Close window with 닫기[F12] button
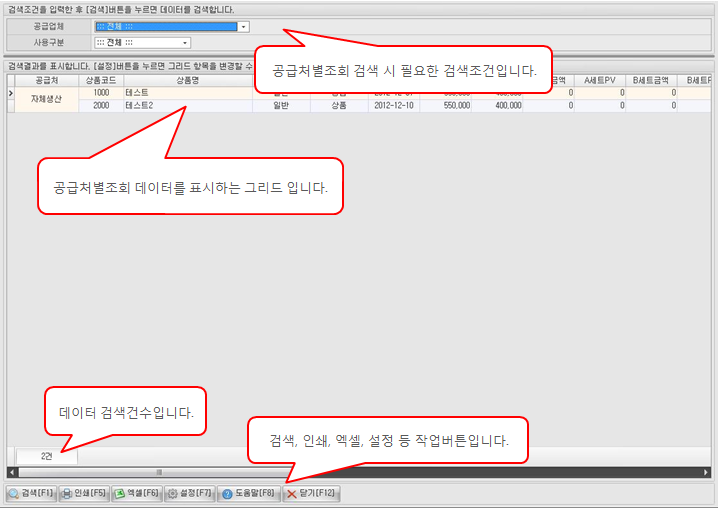The height and width of the screenshot is (508, 718). tap(311, 493)
